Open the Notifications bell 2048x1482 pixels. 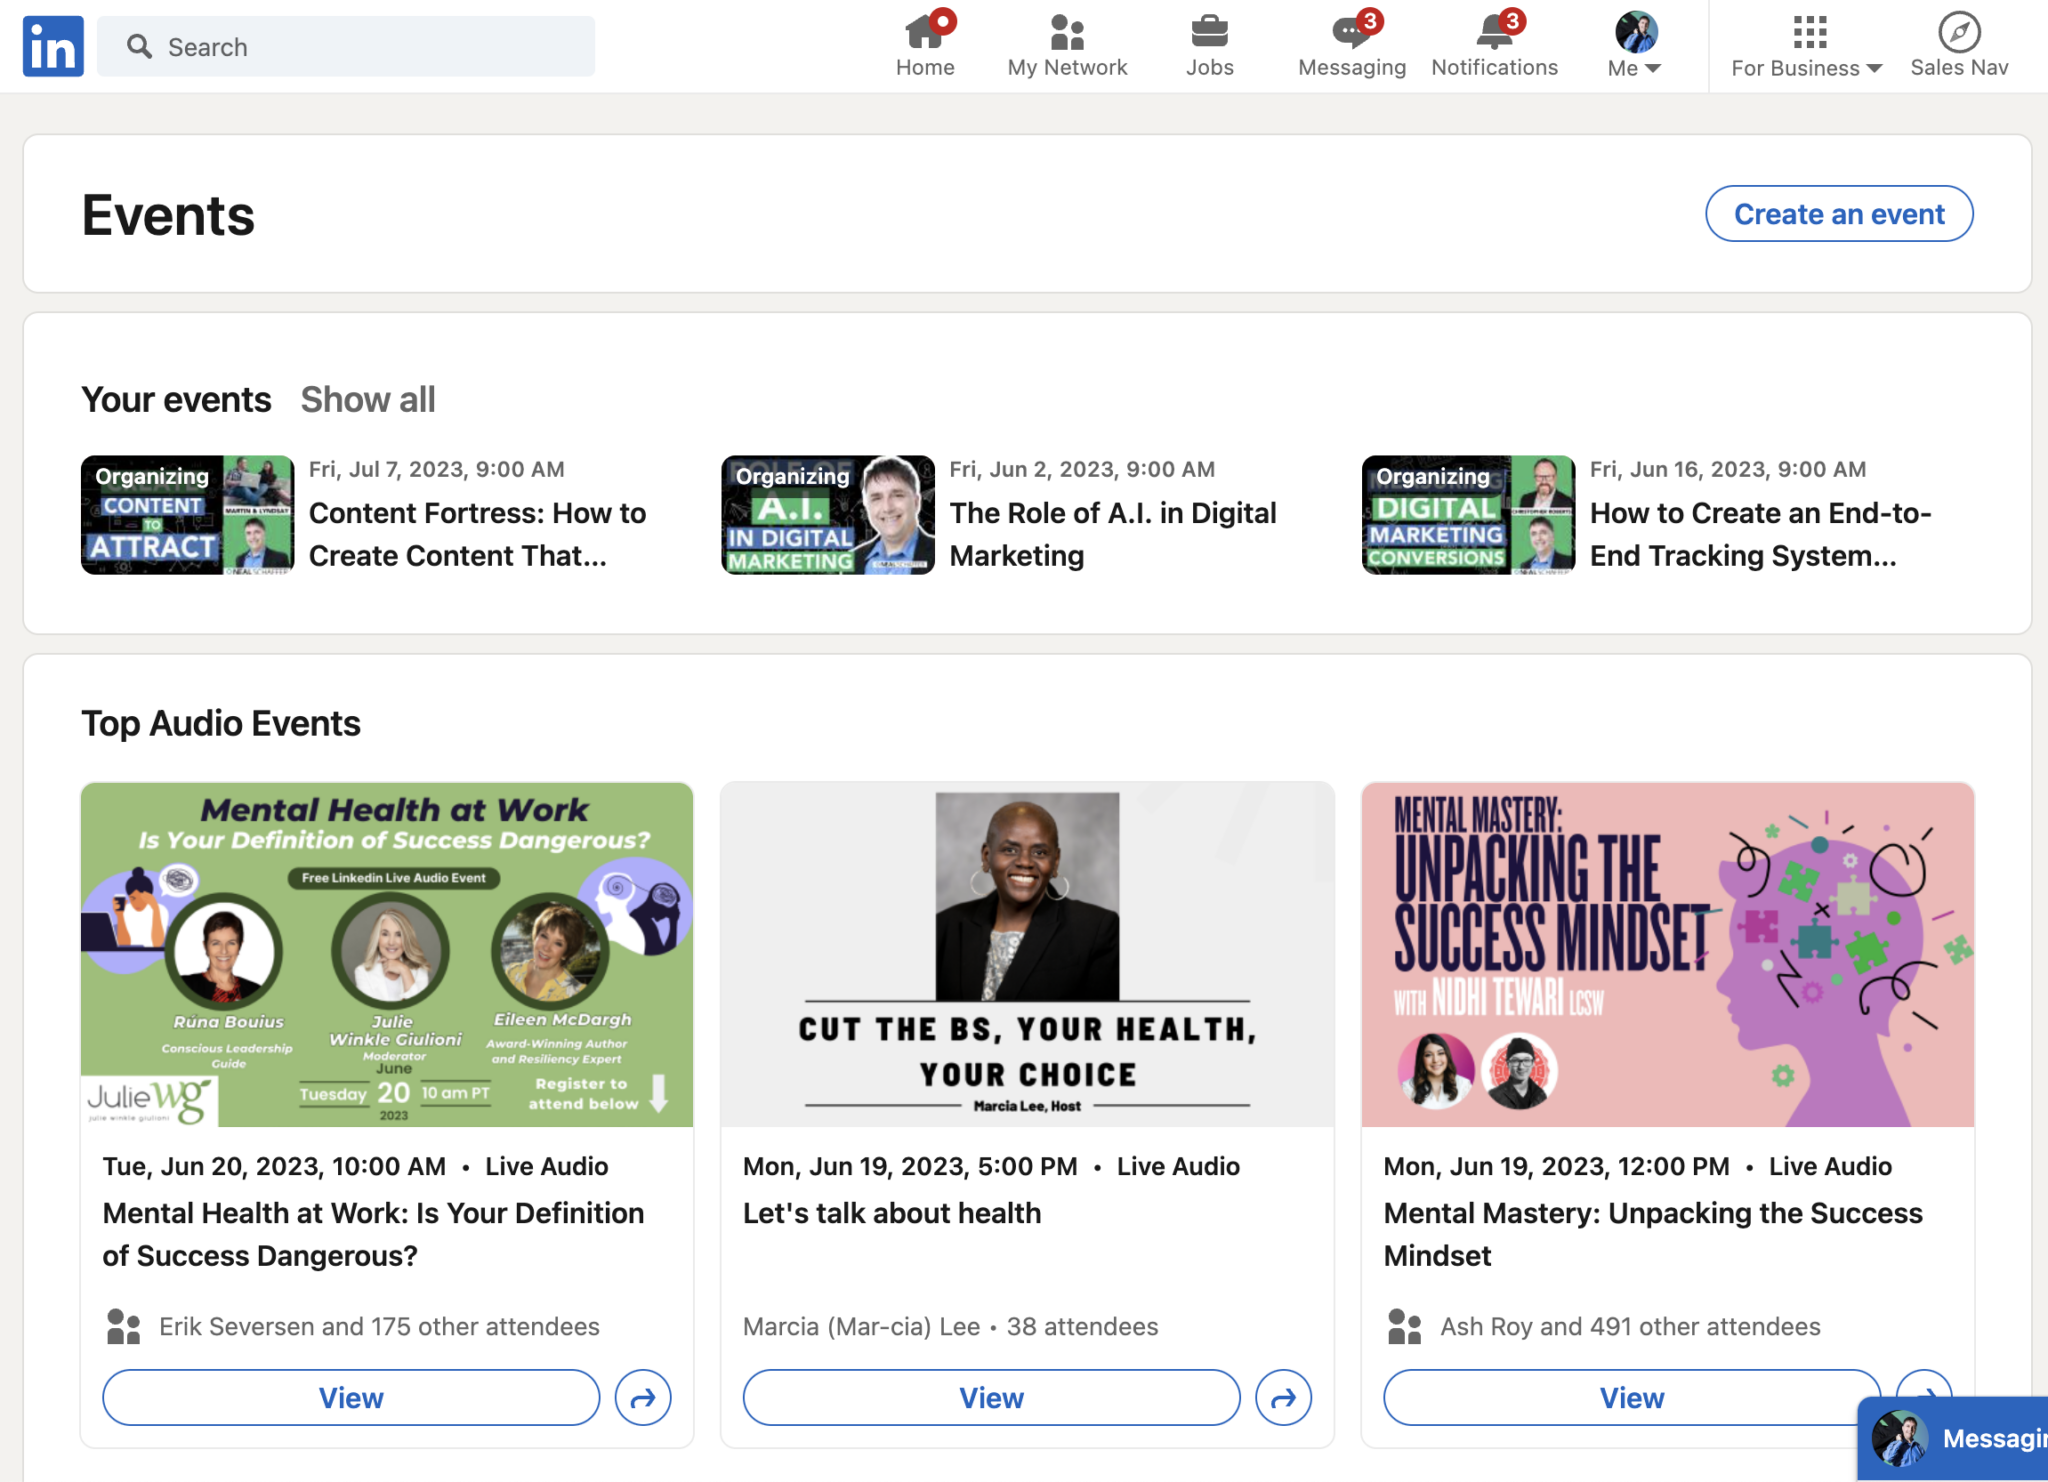click(1494, 33)
